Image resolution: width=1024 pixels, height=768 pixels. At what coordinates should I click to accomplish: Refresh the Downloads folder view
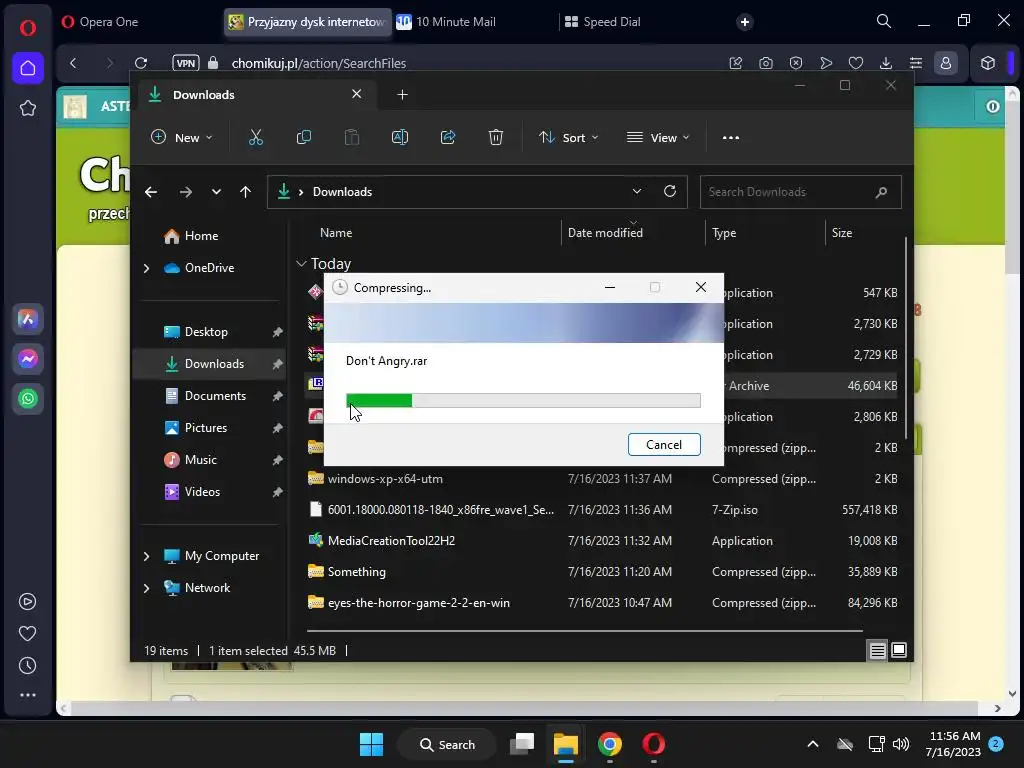669,191
